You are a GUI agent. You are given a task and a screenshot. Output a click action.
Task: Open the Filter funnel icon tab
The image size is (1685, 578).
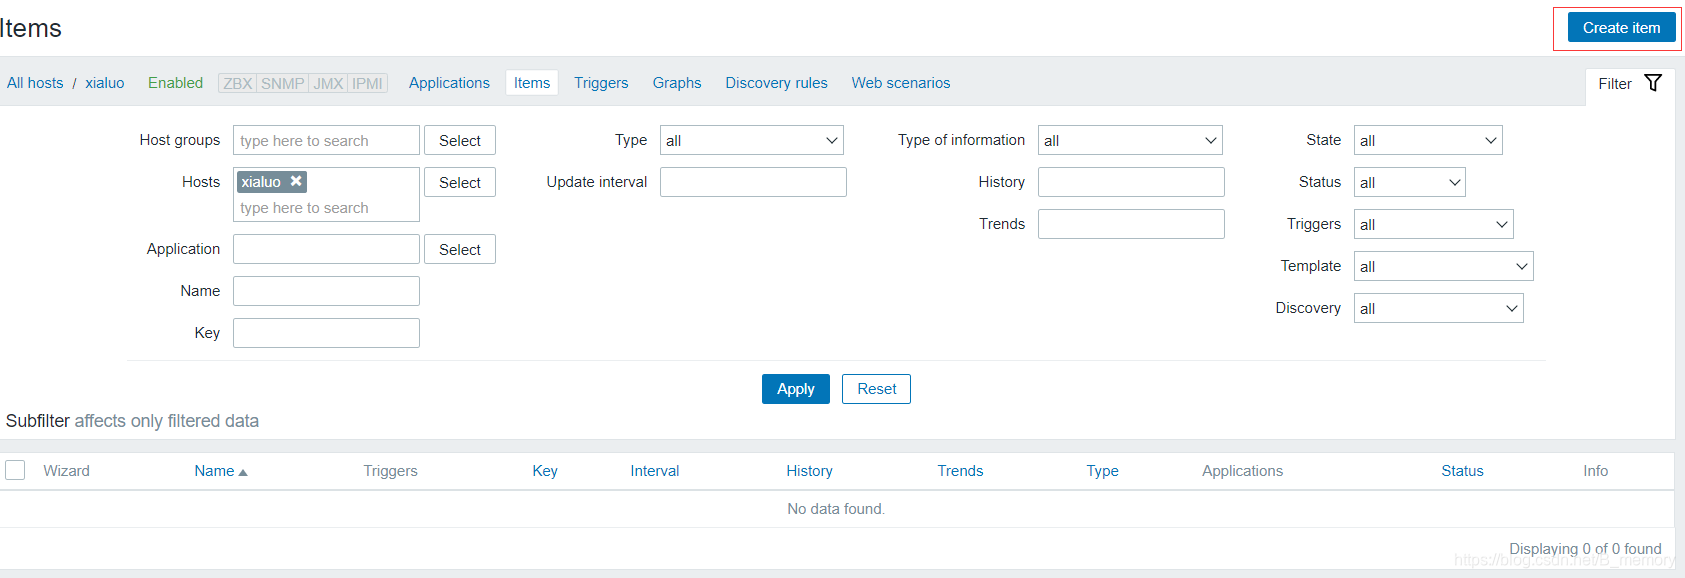1630,84
